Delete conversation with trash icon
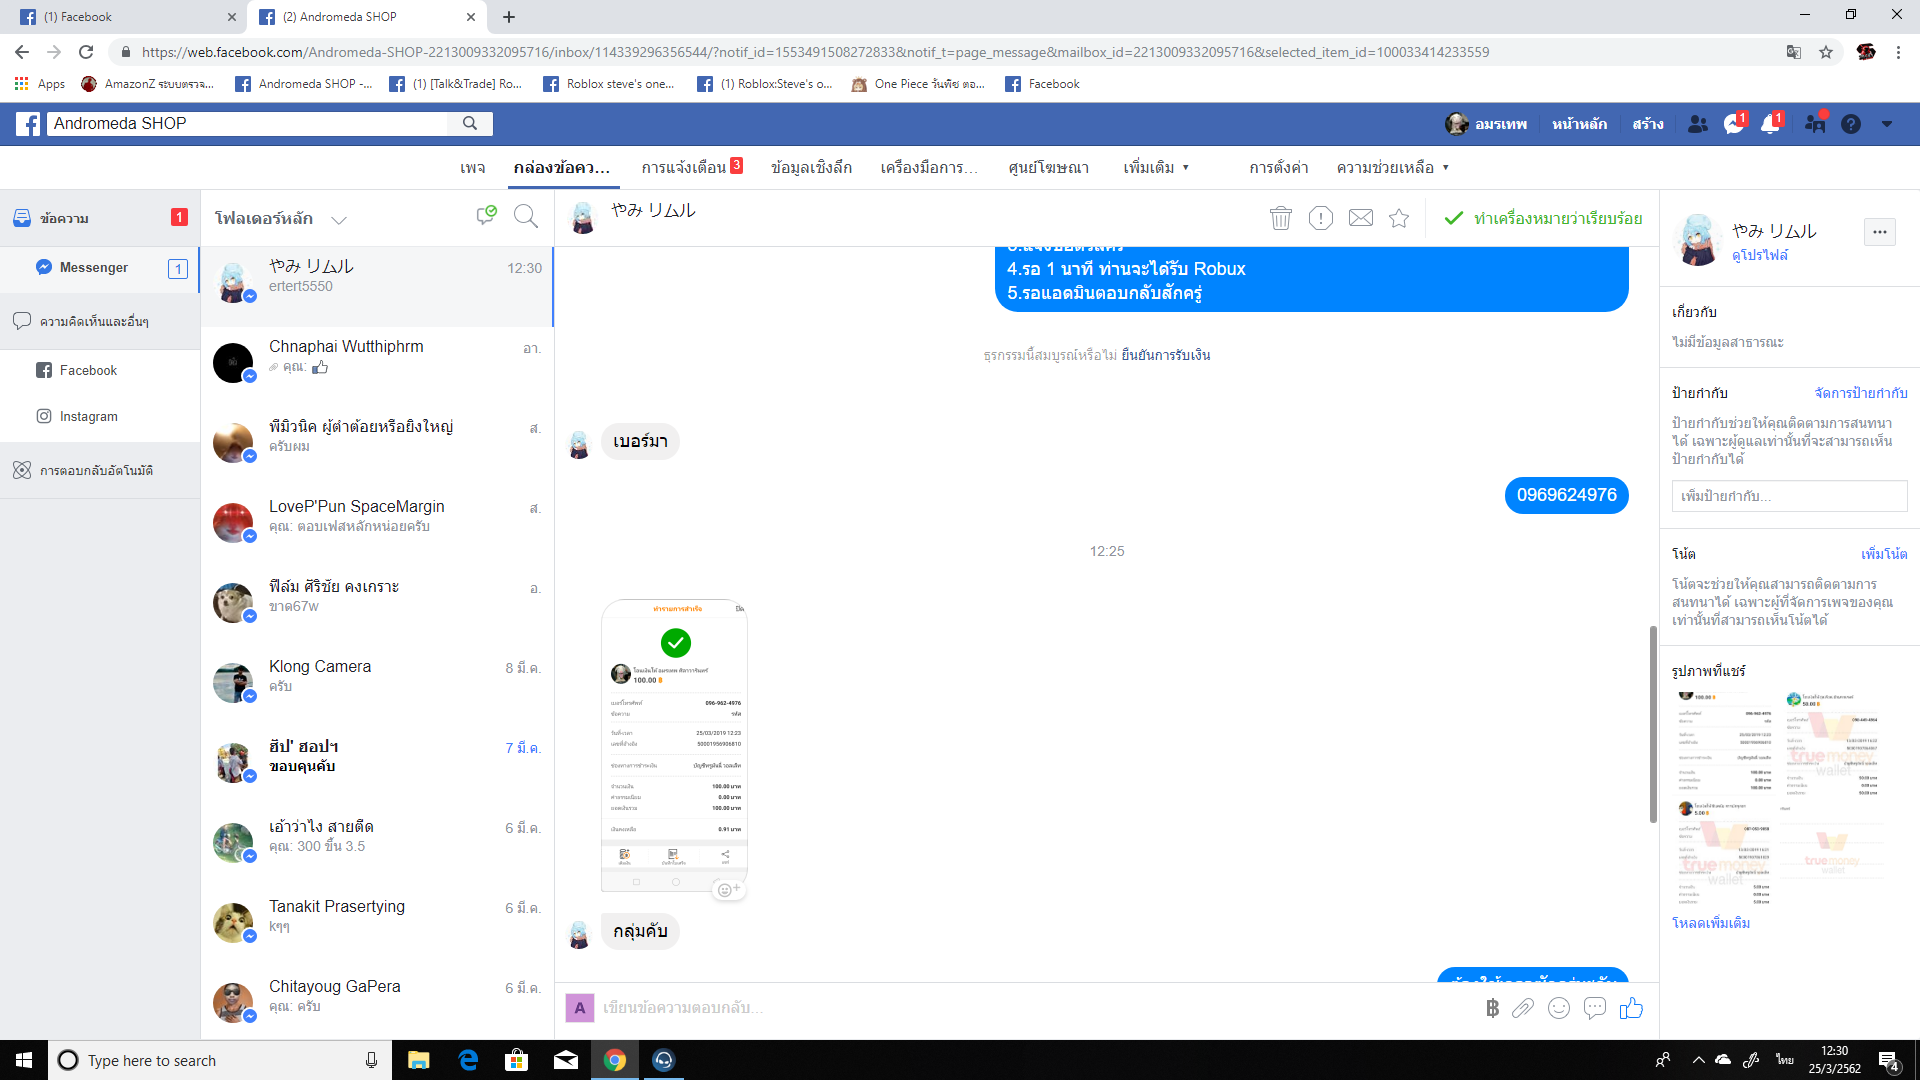Screen dimensions: 1920x1080 click(x=1281, y=218)
